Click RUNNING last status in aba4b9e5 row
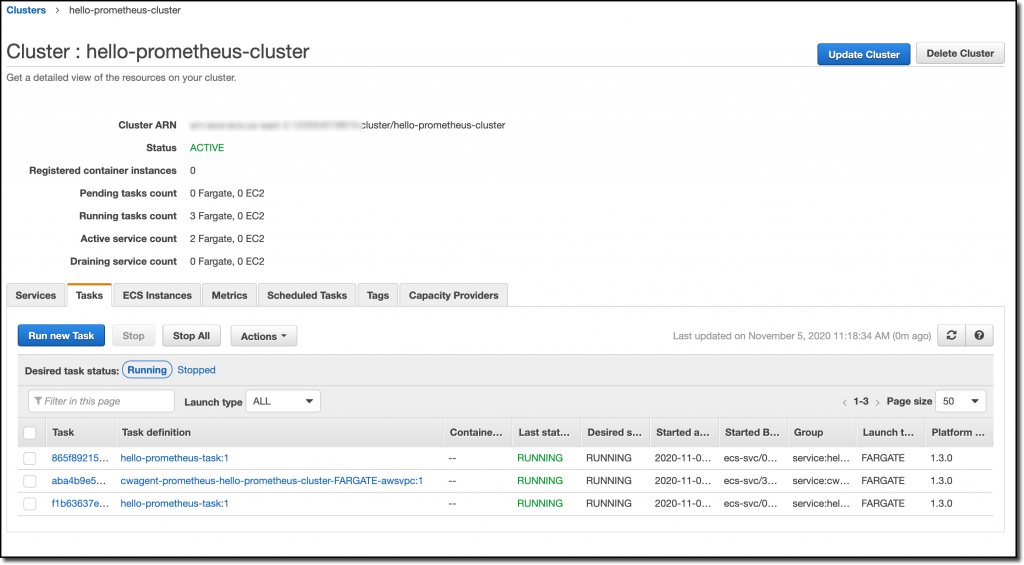The width and height of the screenshot is (1024, 565). (x=540, y=481)
